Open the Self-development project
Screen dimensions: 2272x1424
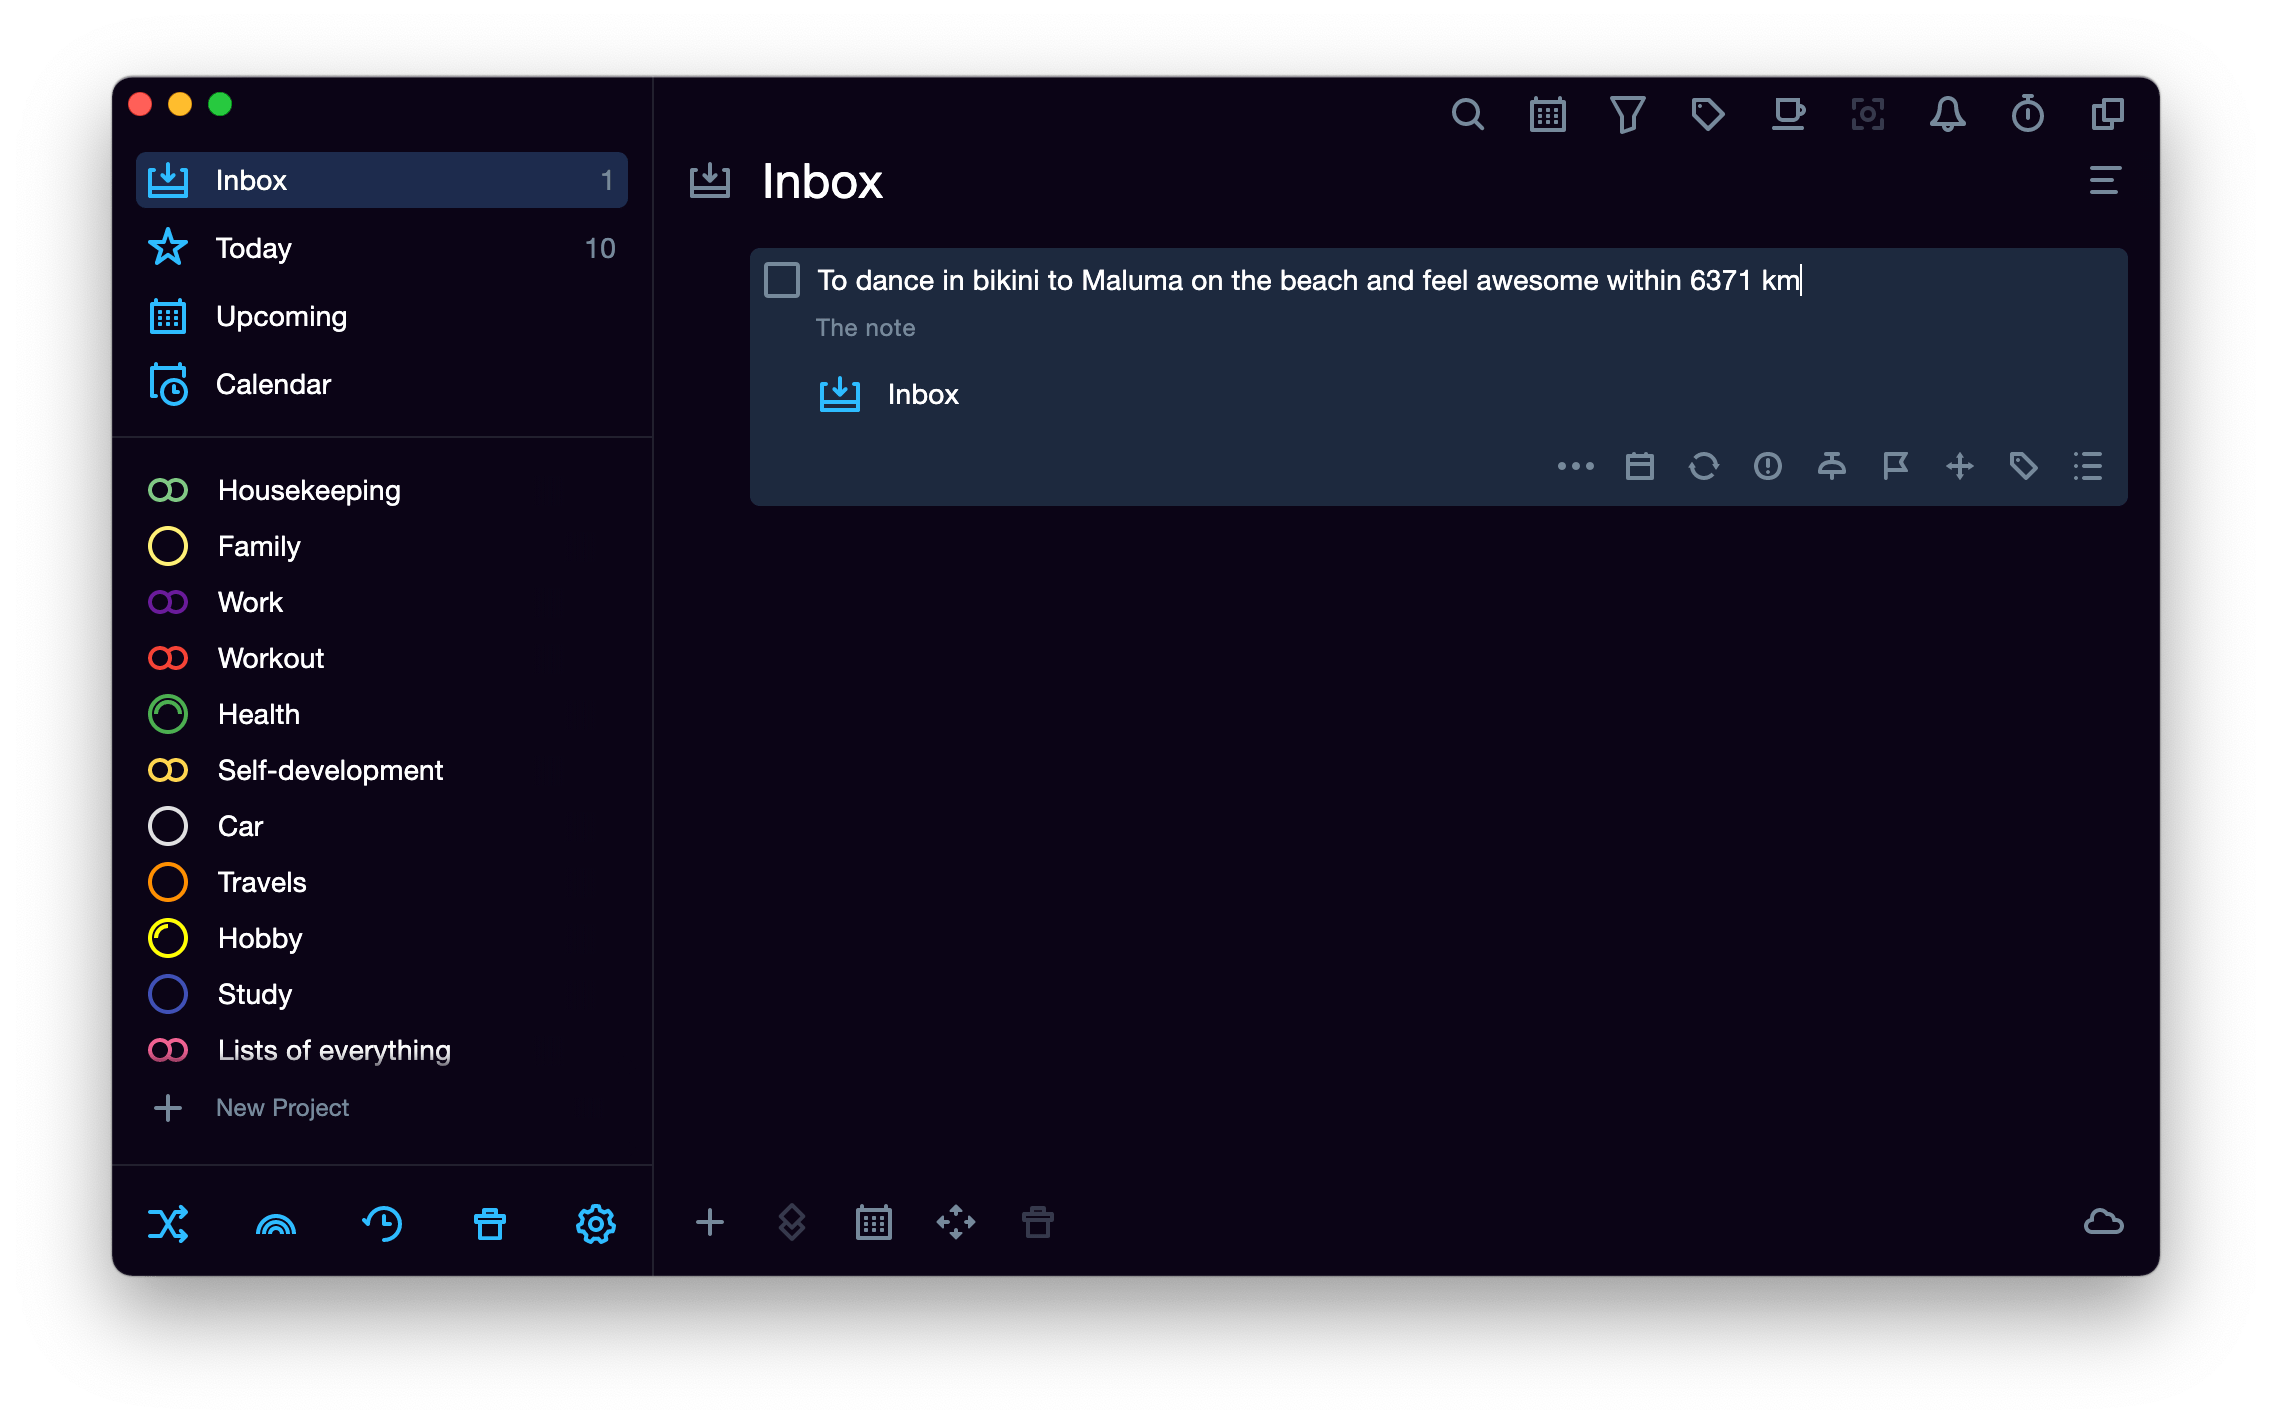coord(382,770)
